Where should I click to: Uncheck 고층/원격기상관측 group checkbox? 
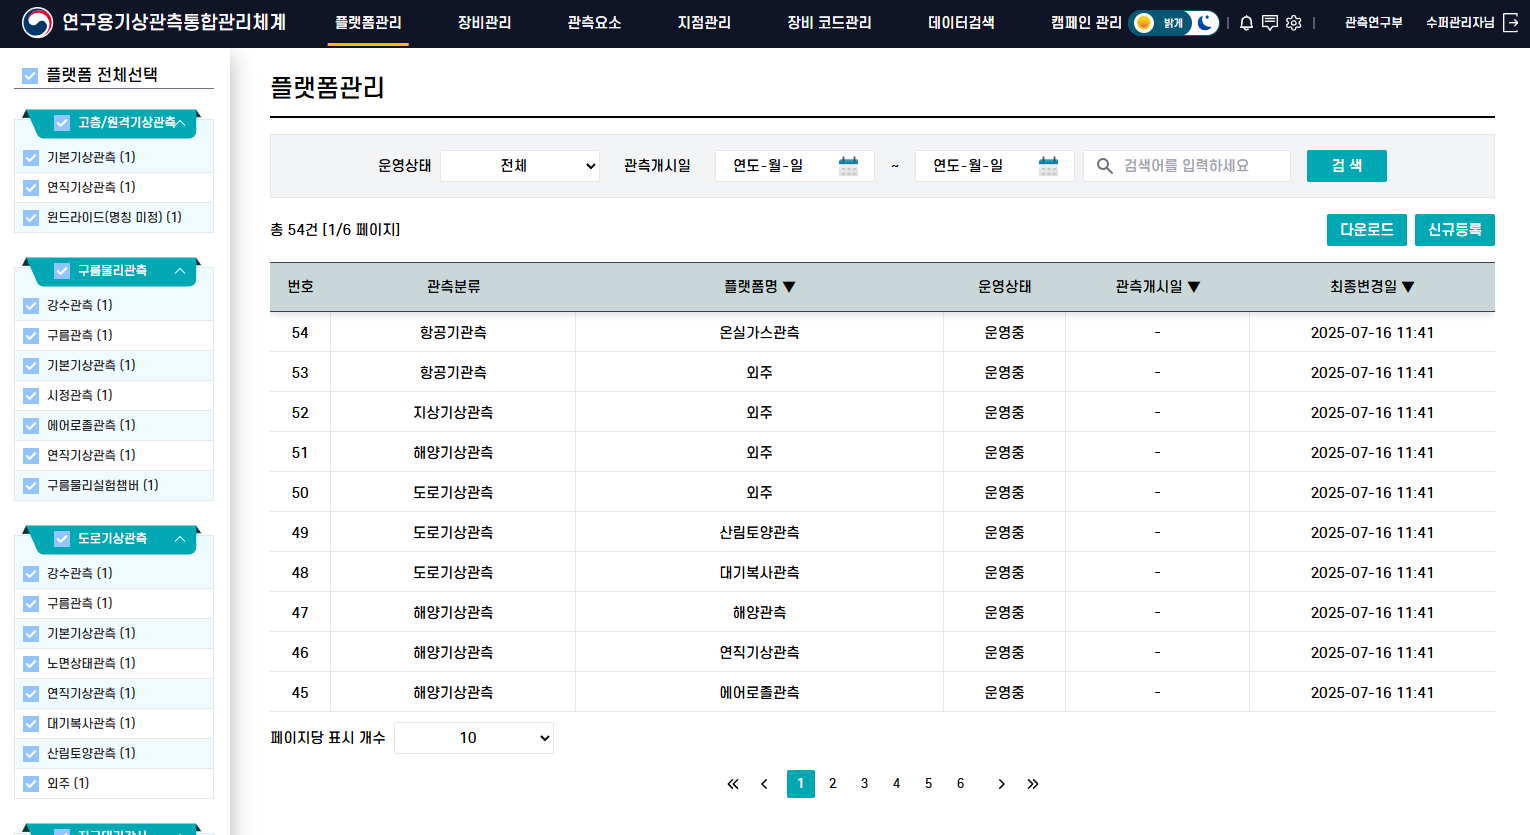[62, 123]
